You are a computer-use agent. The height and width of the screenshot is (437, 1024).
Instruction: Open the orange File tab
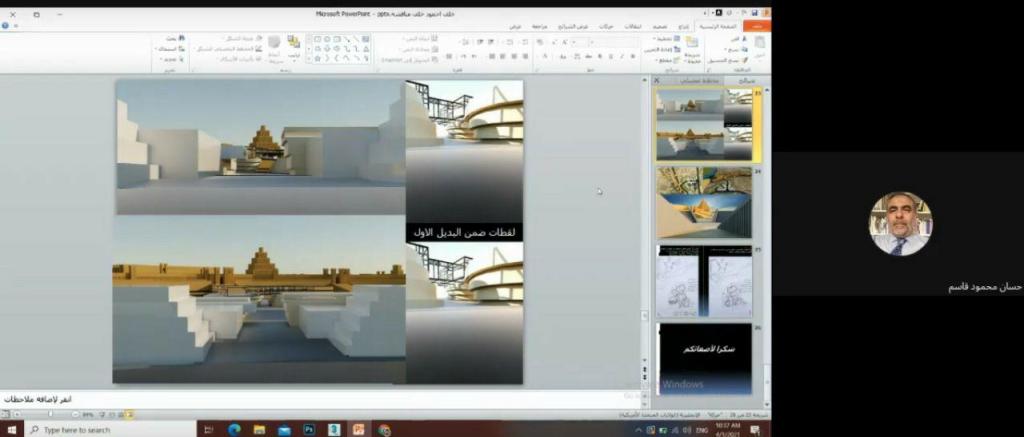(x=759, y=26)
